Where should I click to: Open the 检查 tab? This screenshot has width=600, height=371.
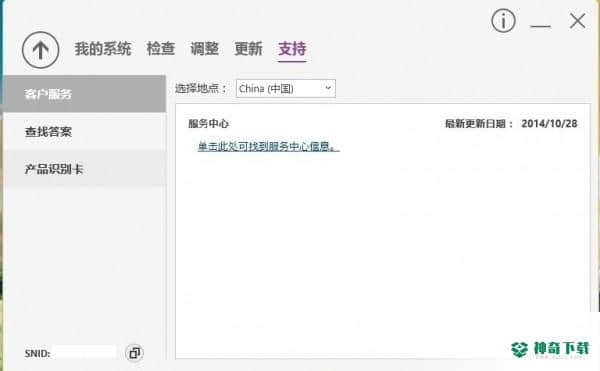pyautogui.click(x=161, y=49)
